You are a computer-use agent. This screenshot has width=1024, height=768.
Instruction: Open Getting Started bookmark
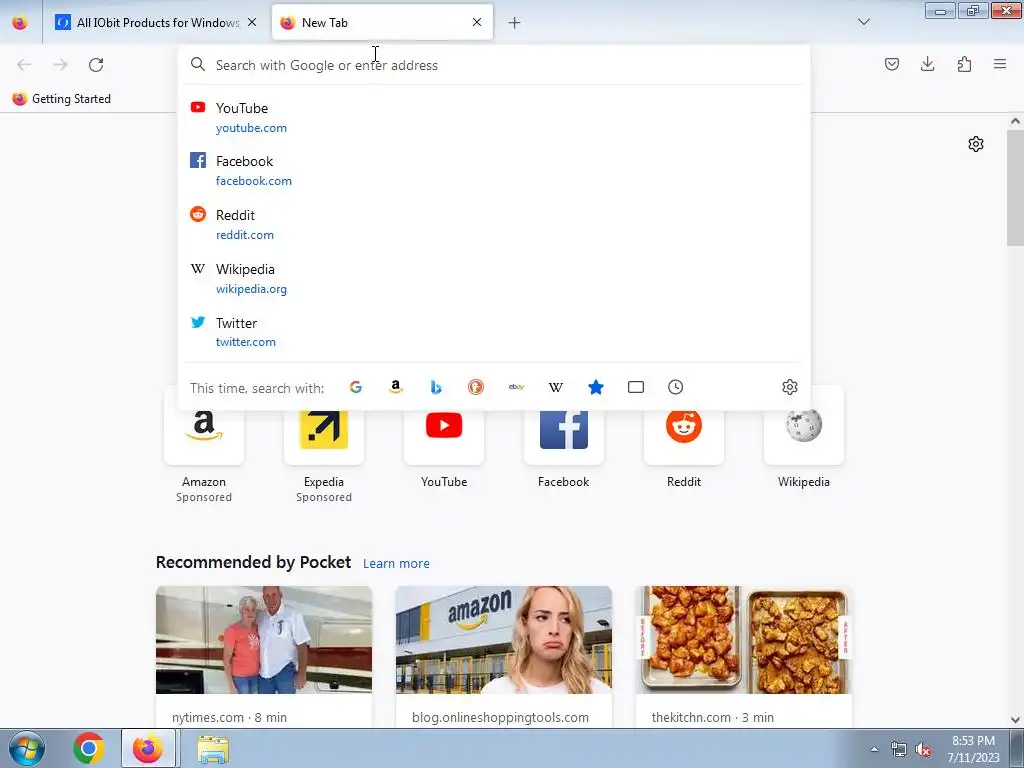coord(62,99)
